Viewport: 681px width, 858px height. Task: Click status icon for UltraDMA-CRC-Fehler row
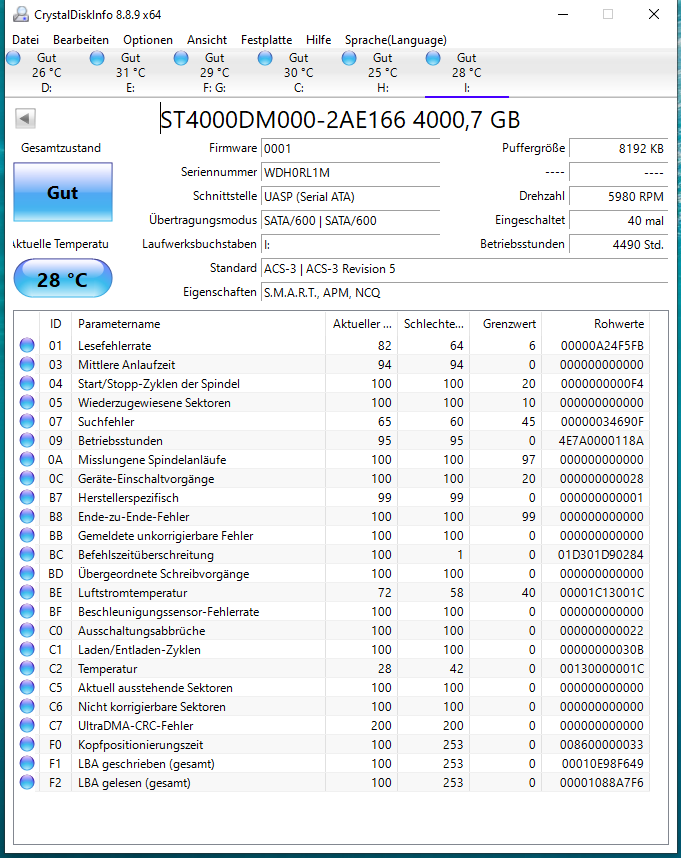[27, 725]
